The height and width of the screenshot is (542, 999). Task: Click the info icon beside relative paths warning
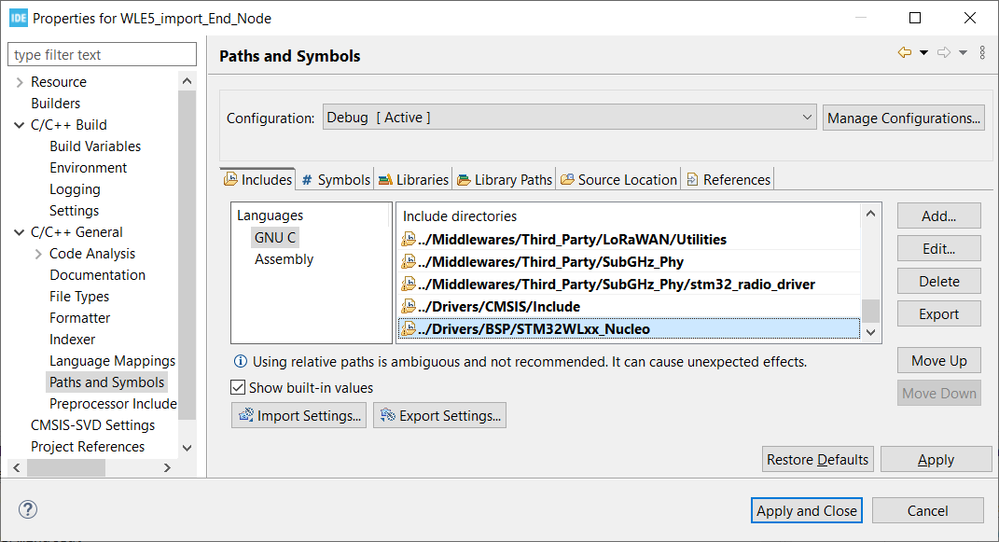click(240, 361)
